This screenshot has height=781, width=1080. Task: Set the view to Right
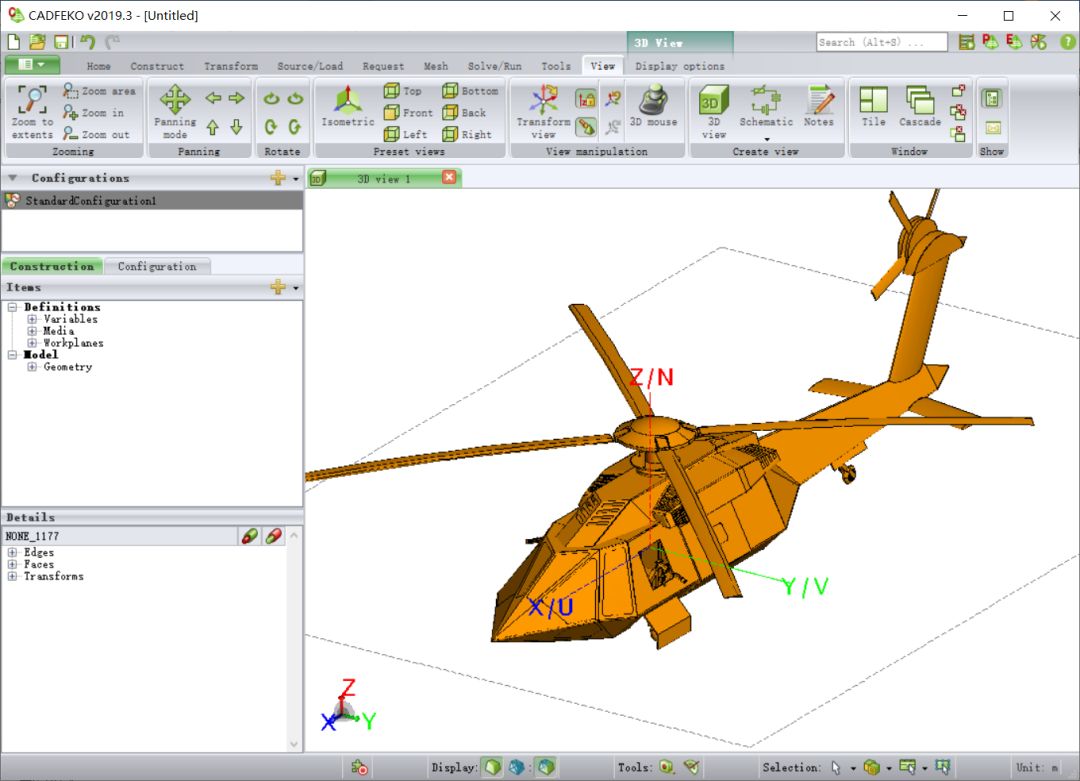click(467, 134)
